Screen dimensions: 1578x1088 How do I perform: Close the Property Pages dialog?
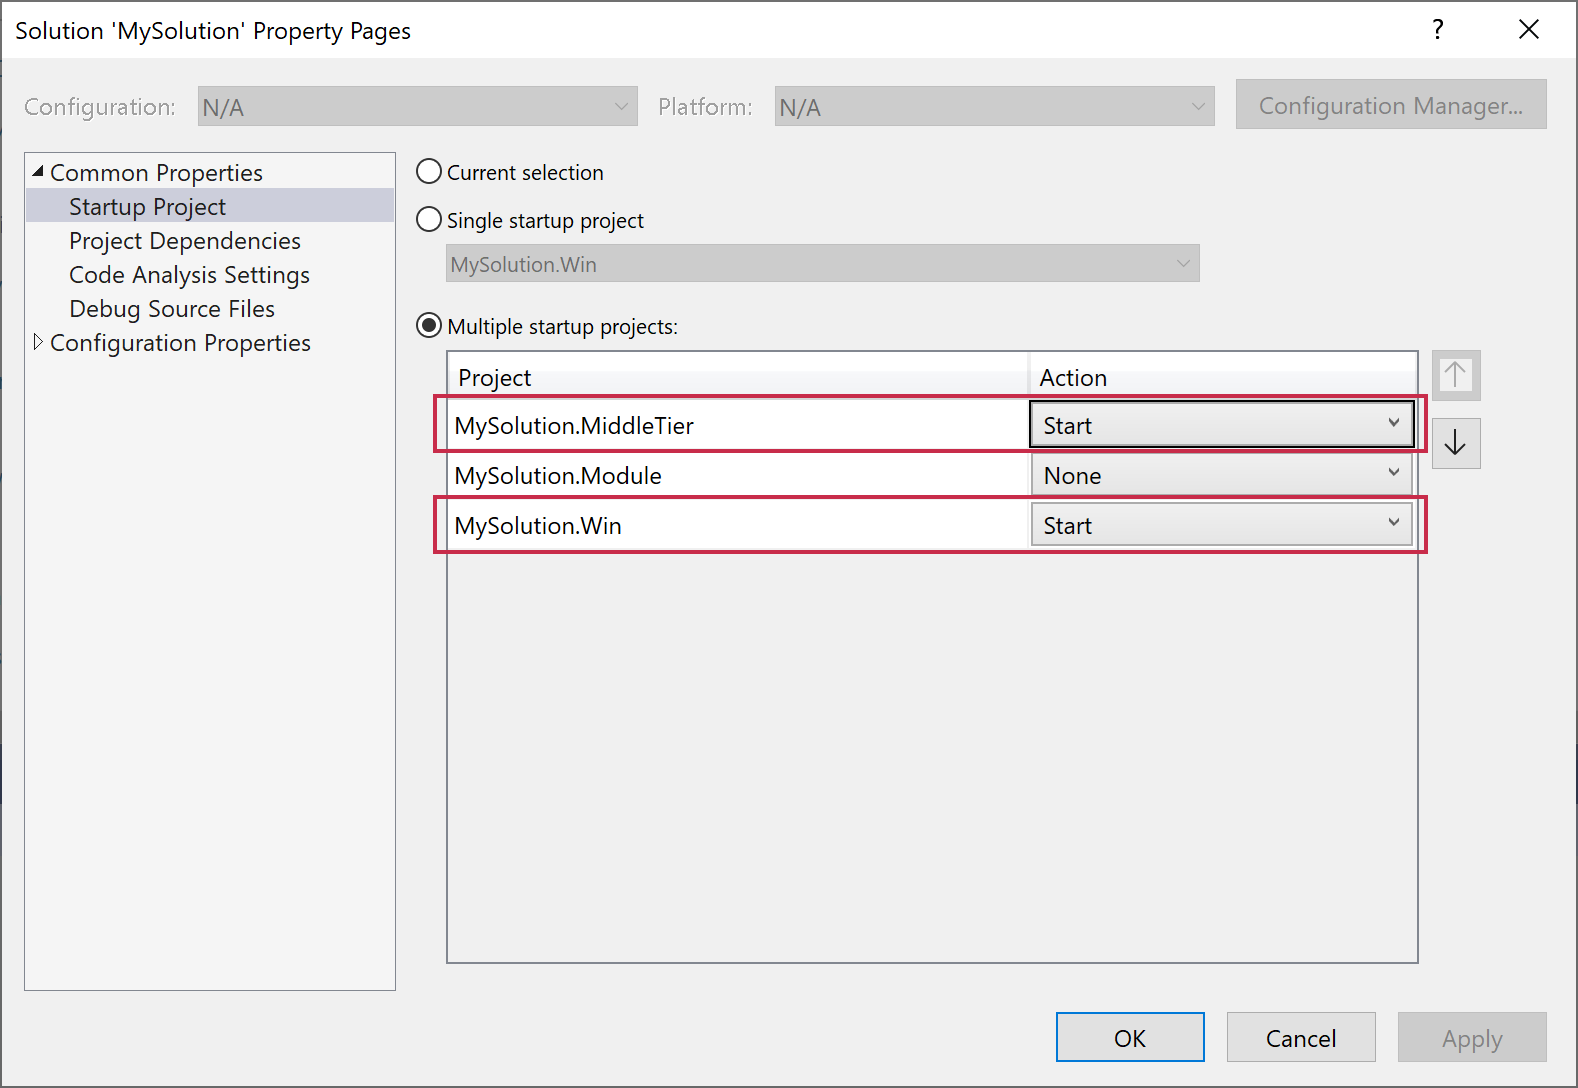pos(1528,30)
